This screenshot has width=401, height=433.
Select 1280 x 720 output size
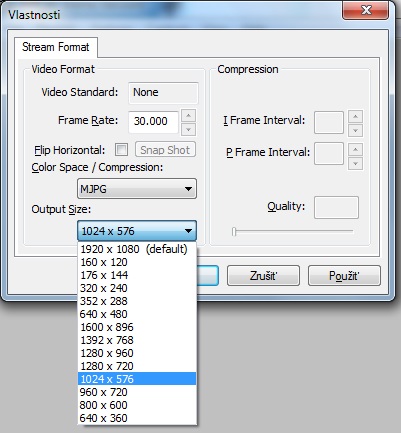137,366
